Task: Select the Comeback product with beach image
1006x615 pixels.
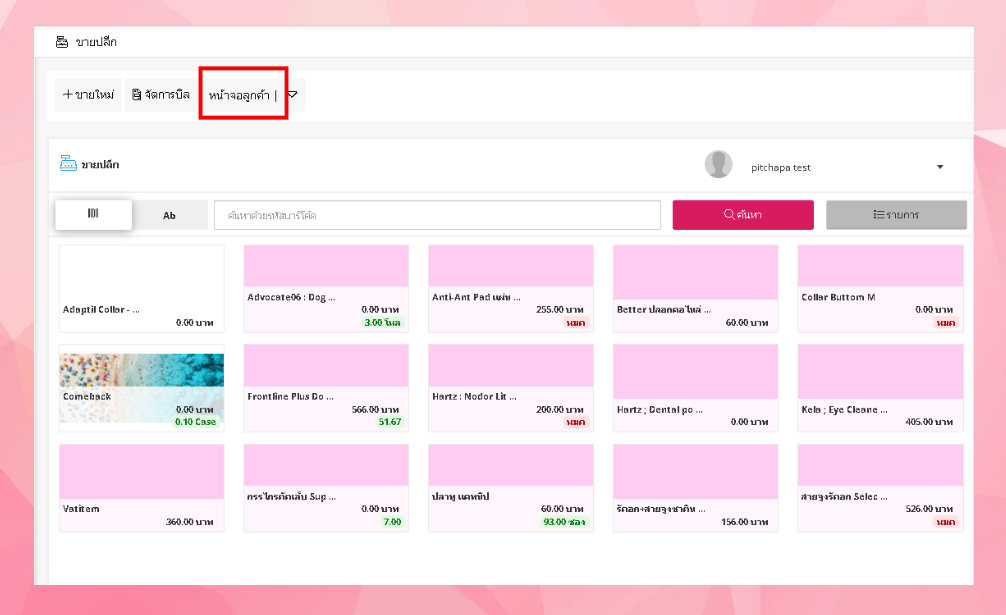Action: pyautogui.click(x=142, y=388)
